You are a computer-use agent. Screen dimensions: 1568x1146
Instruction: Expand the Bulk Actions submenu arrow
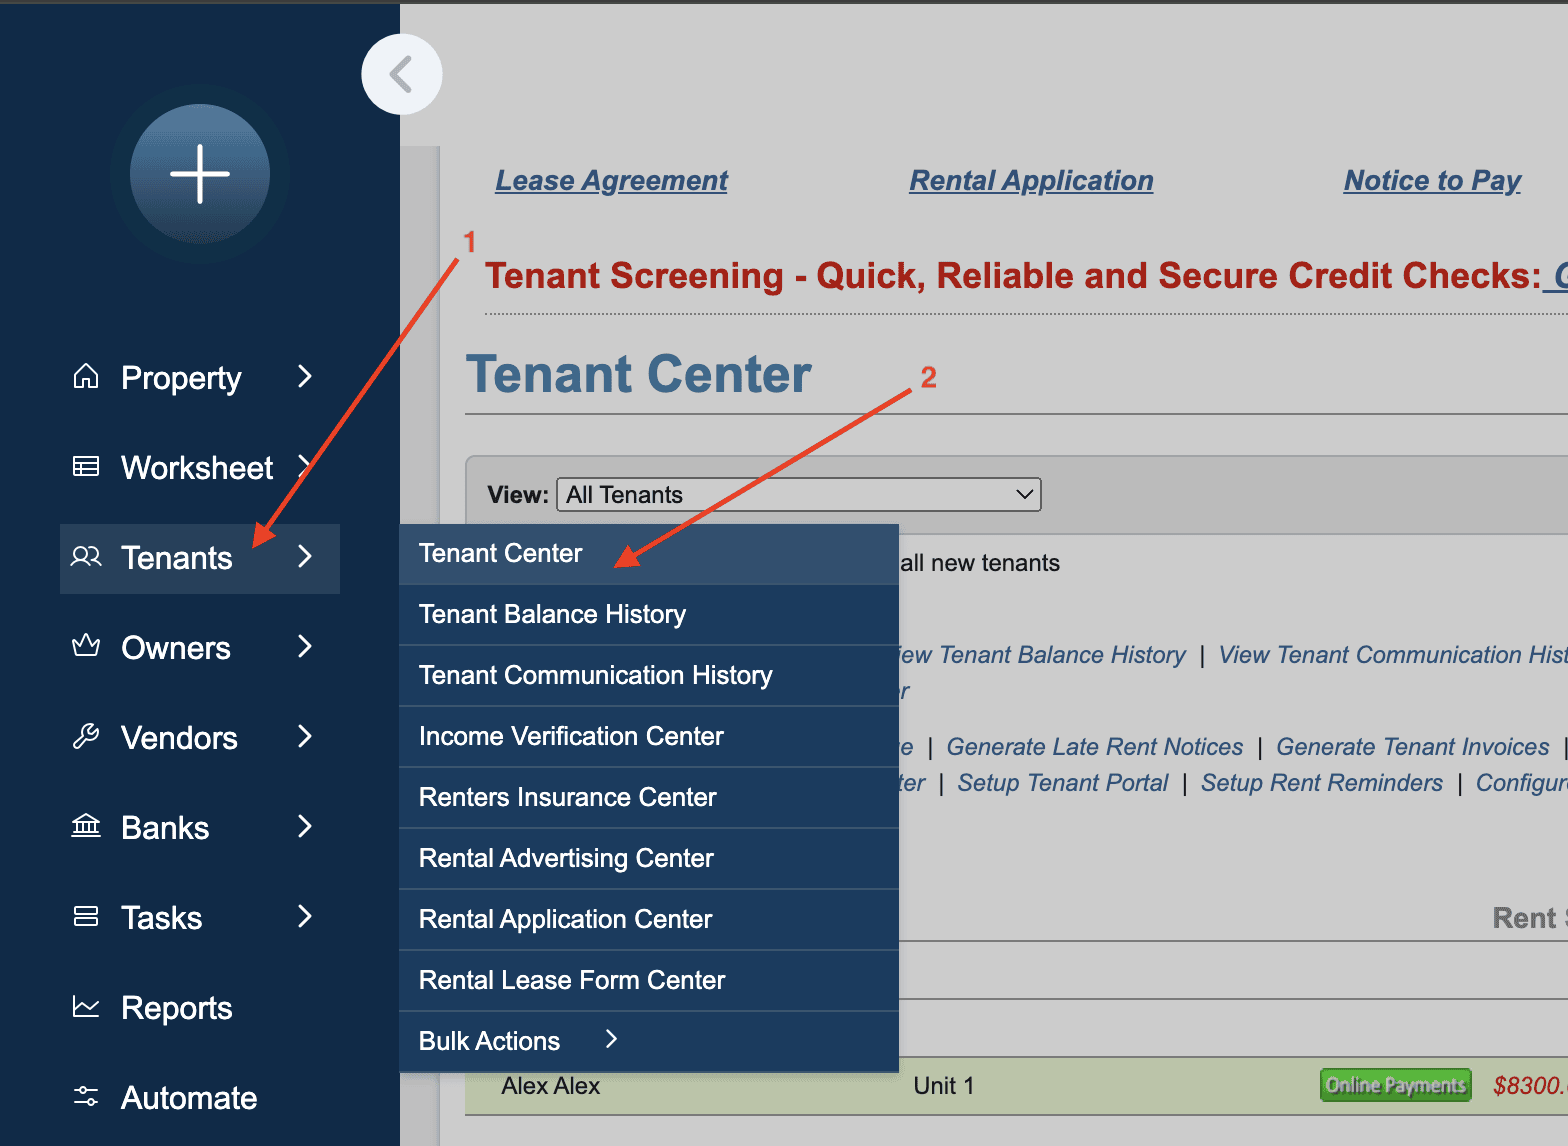[612, 1040]
